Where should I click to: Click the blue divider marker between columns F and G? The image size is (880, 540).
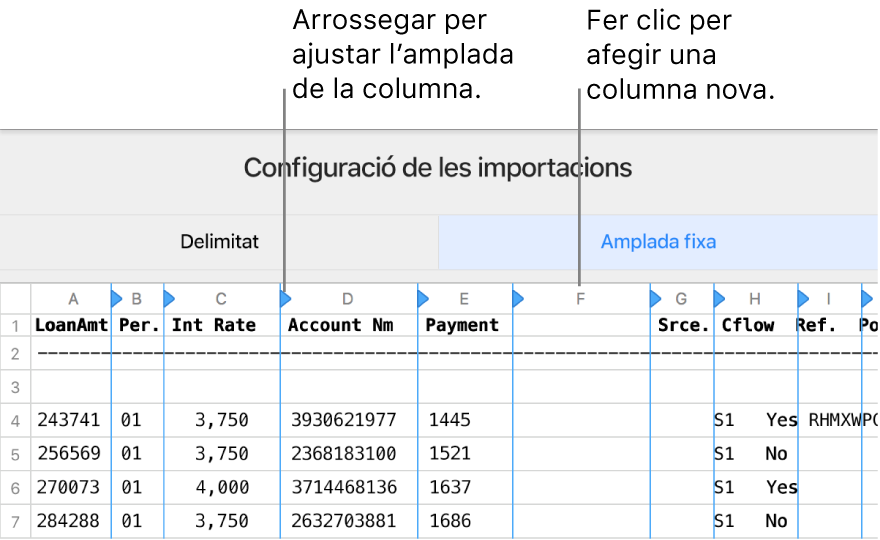[x=655, y=297]
